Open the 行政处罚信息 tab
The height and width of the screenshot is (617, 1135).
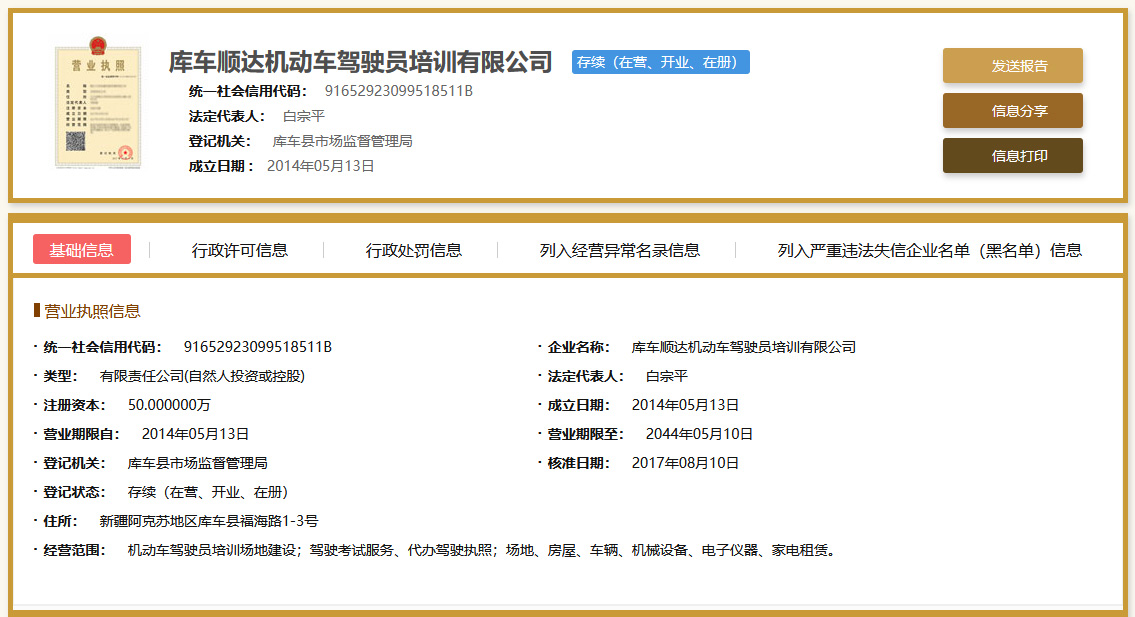tap(413, 251)
